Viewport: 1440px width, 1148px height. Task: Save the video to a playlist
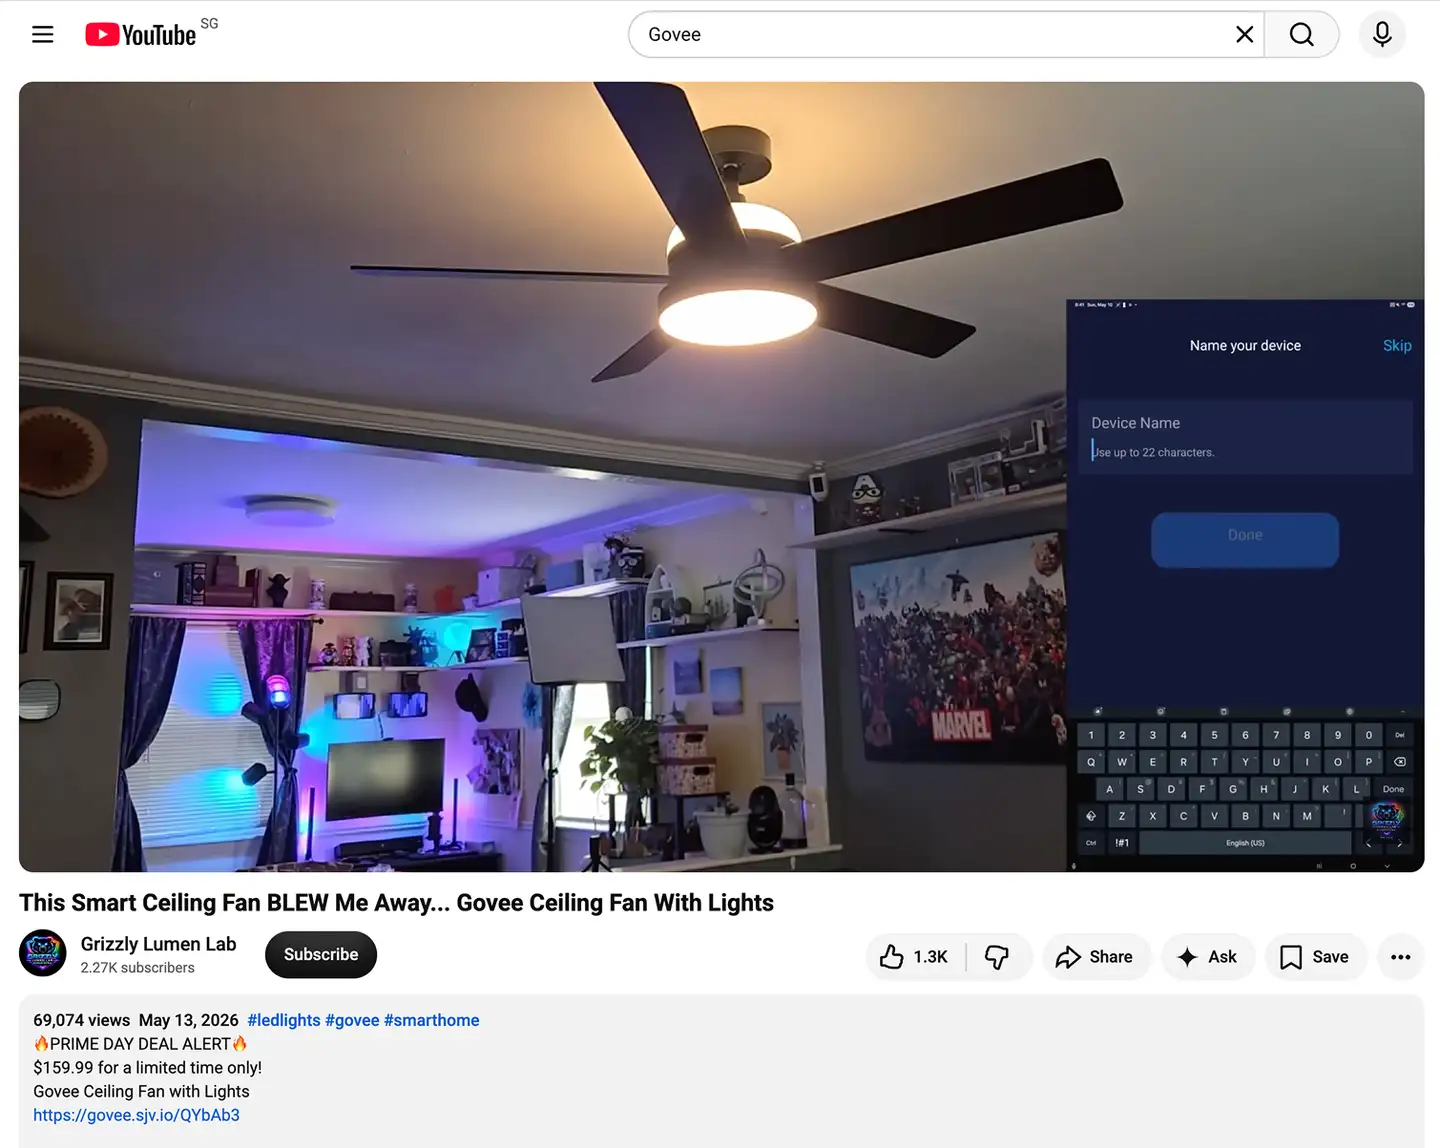(x=1315, y=957)
